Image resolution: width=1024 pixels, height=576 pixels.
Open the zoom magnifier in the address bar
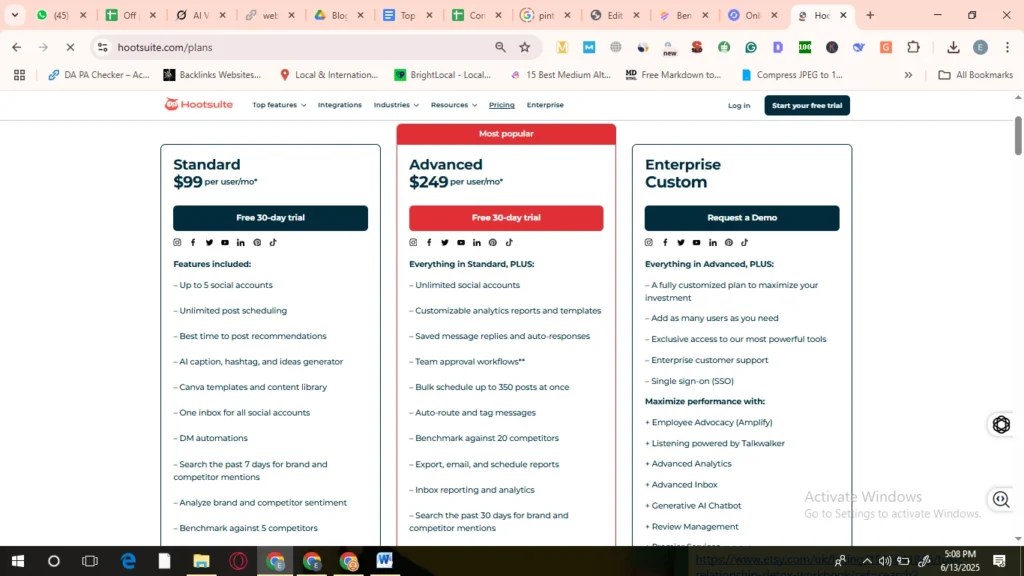[x=500, y=47]
